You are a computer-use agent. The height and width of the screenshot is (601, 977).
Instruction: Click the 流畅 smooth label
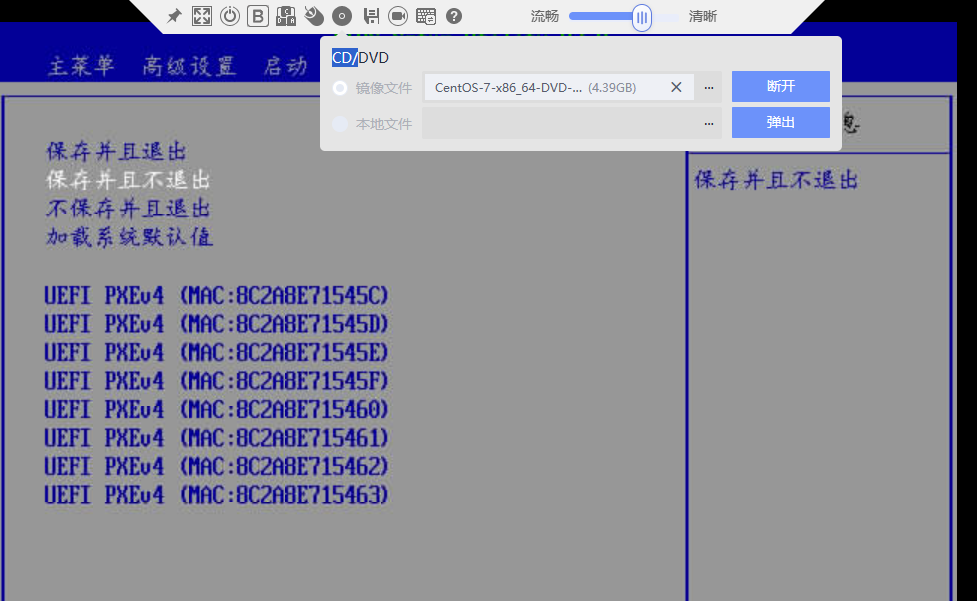[x=545, y=16]
